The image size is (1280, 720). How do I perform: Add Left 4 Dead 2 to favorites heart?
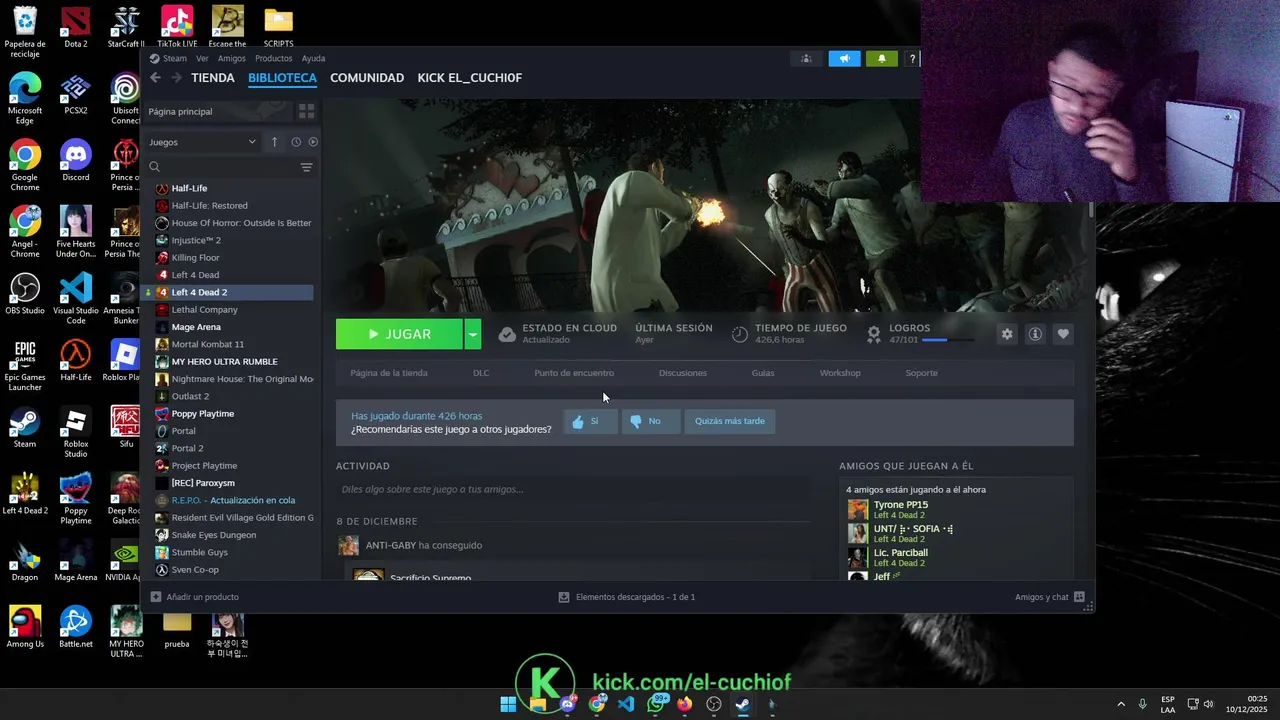tap(1063, 334)
